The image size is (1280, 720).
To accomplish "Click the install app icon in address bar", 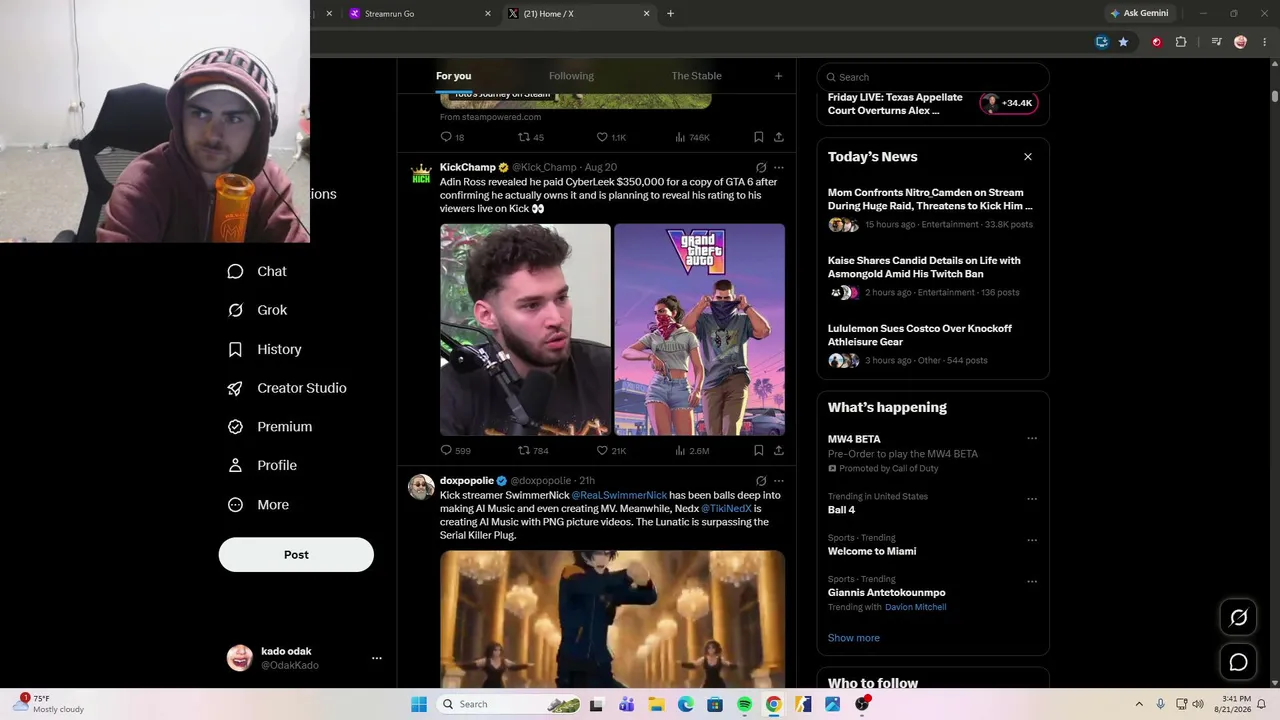I will click(x=1102, y=42).
